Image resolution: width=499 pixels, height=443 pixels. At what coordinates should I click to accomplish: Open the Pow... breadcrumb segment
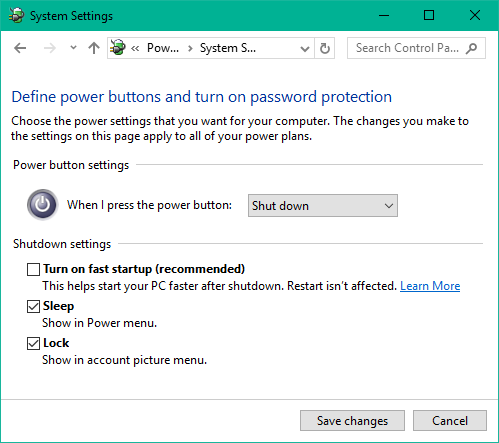point(163,48)
